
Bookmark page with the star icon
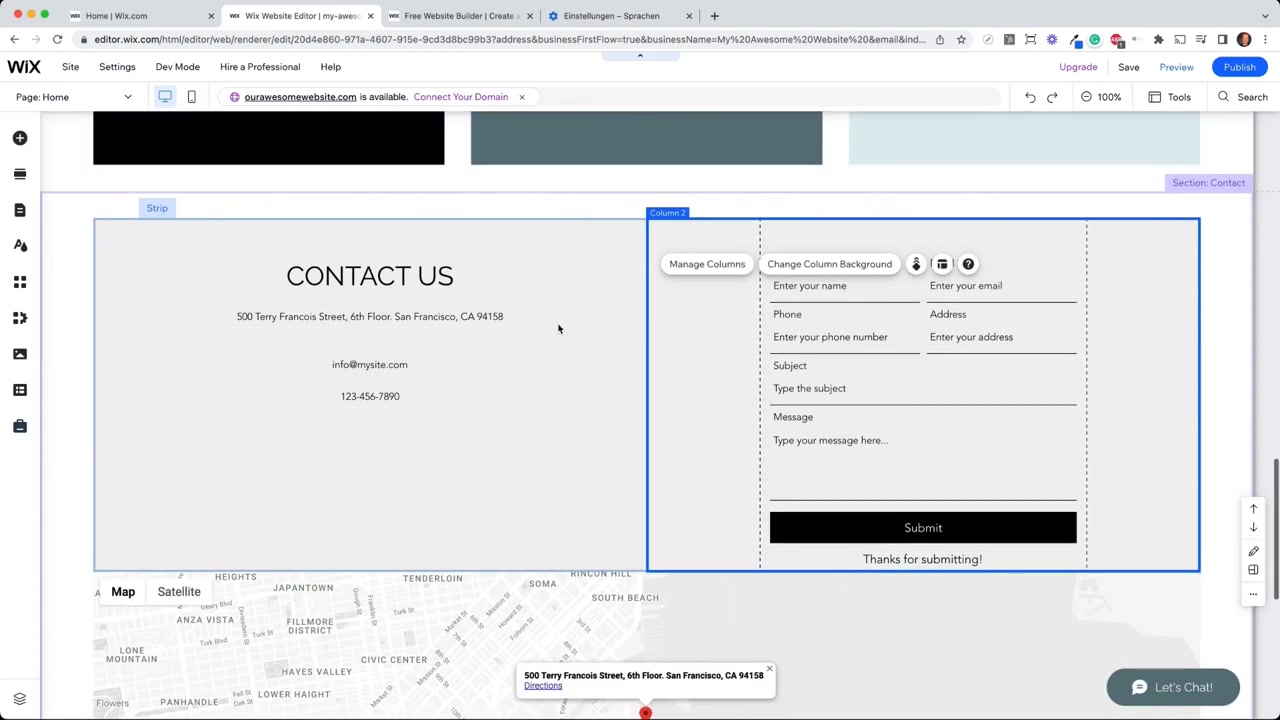961,39
